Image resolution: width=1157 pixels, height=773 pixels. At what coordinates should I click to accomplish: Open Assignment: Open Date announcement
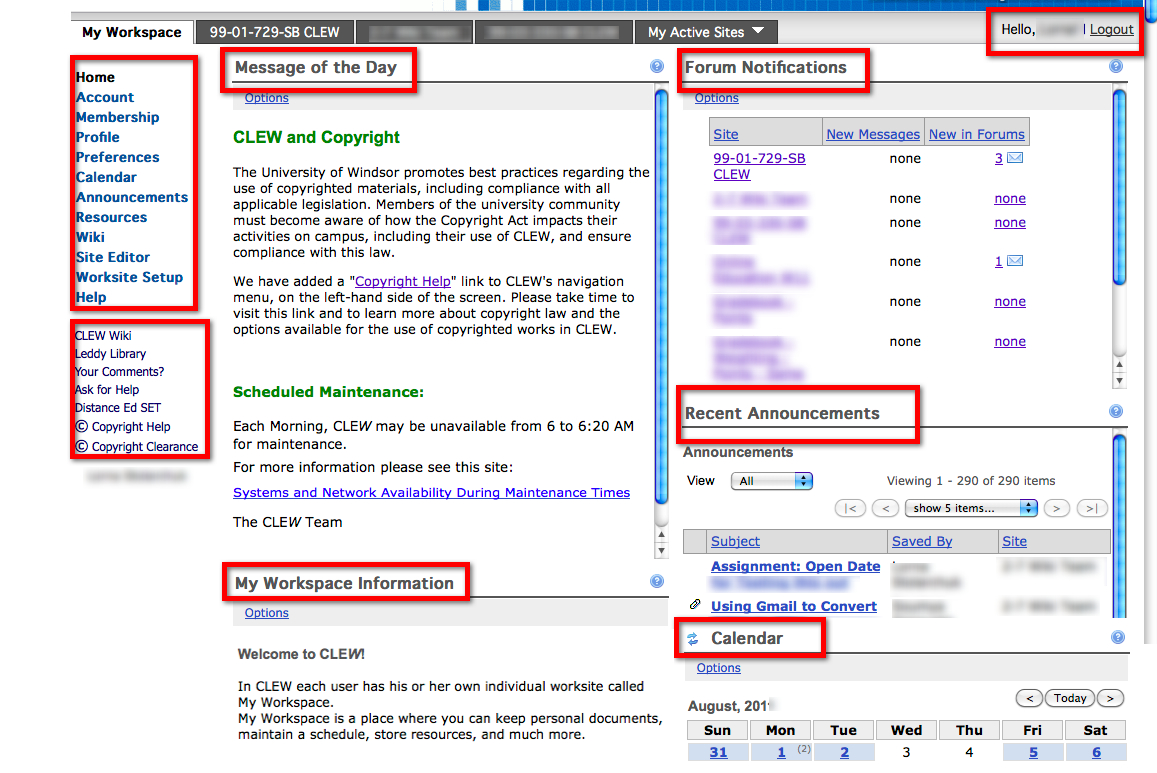pyautogui.click(x=795, y=566)
